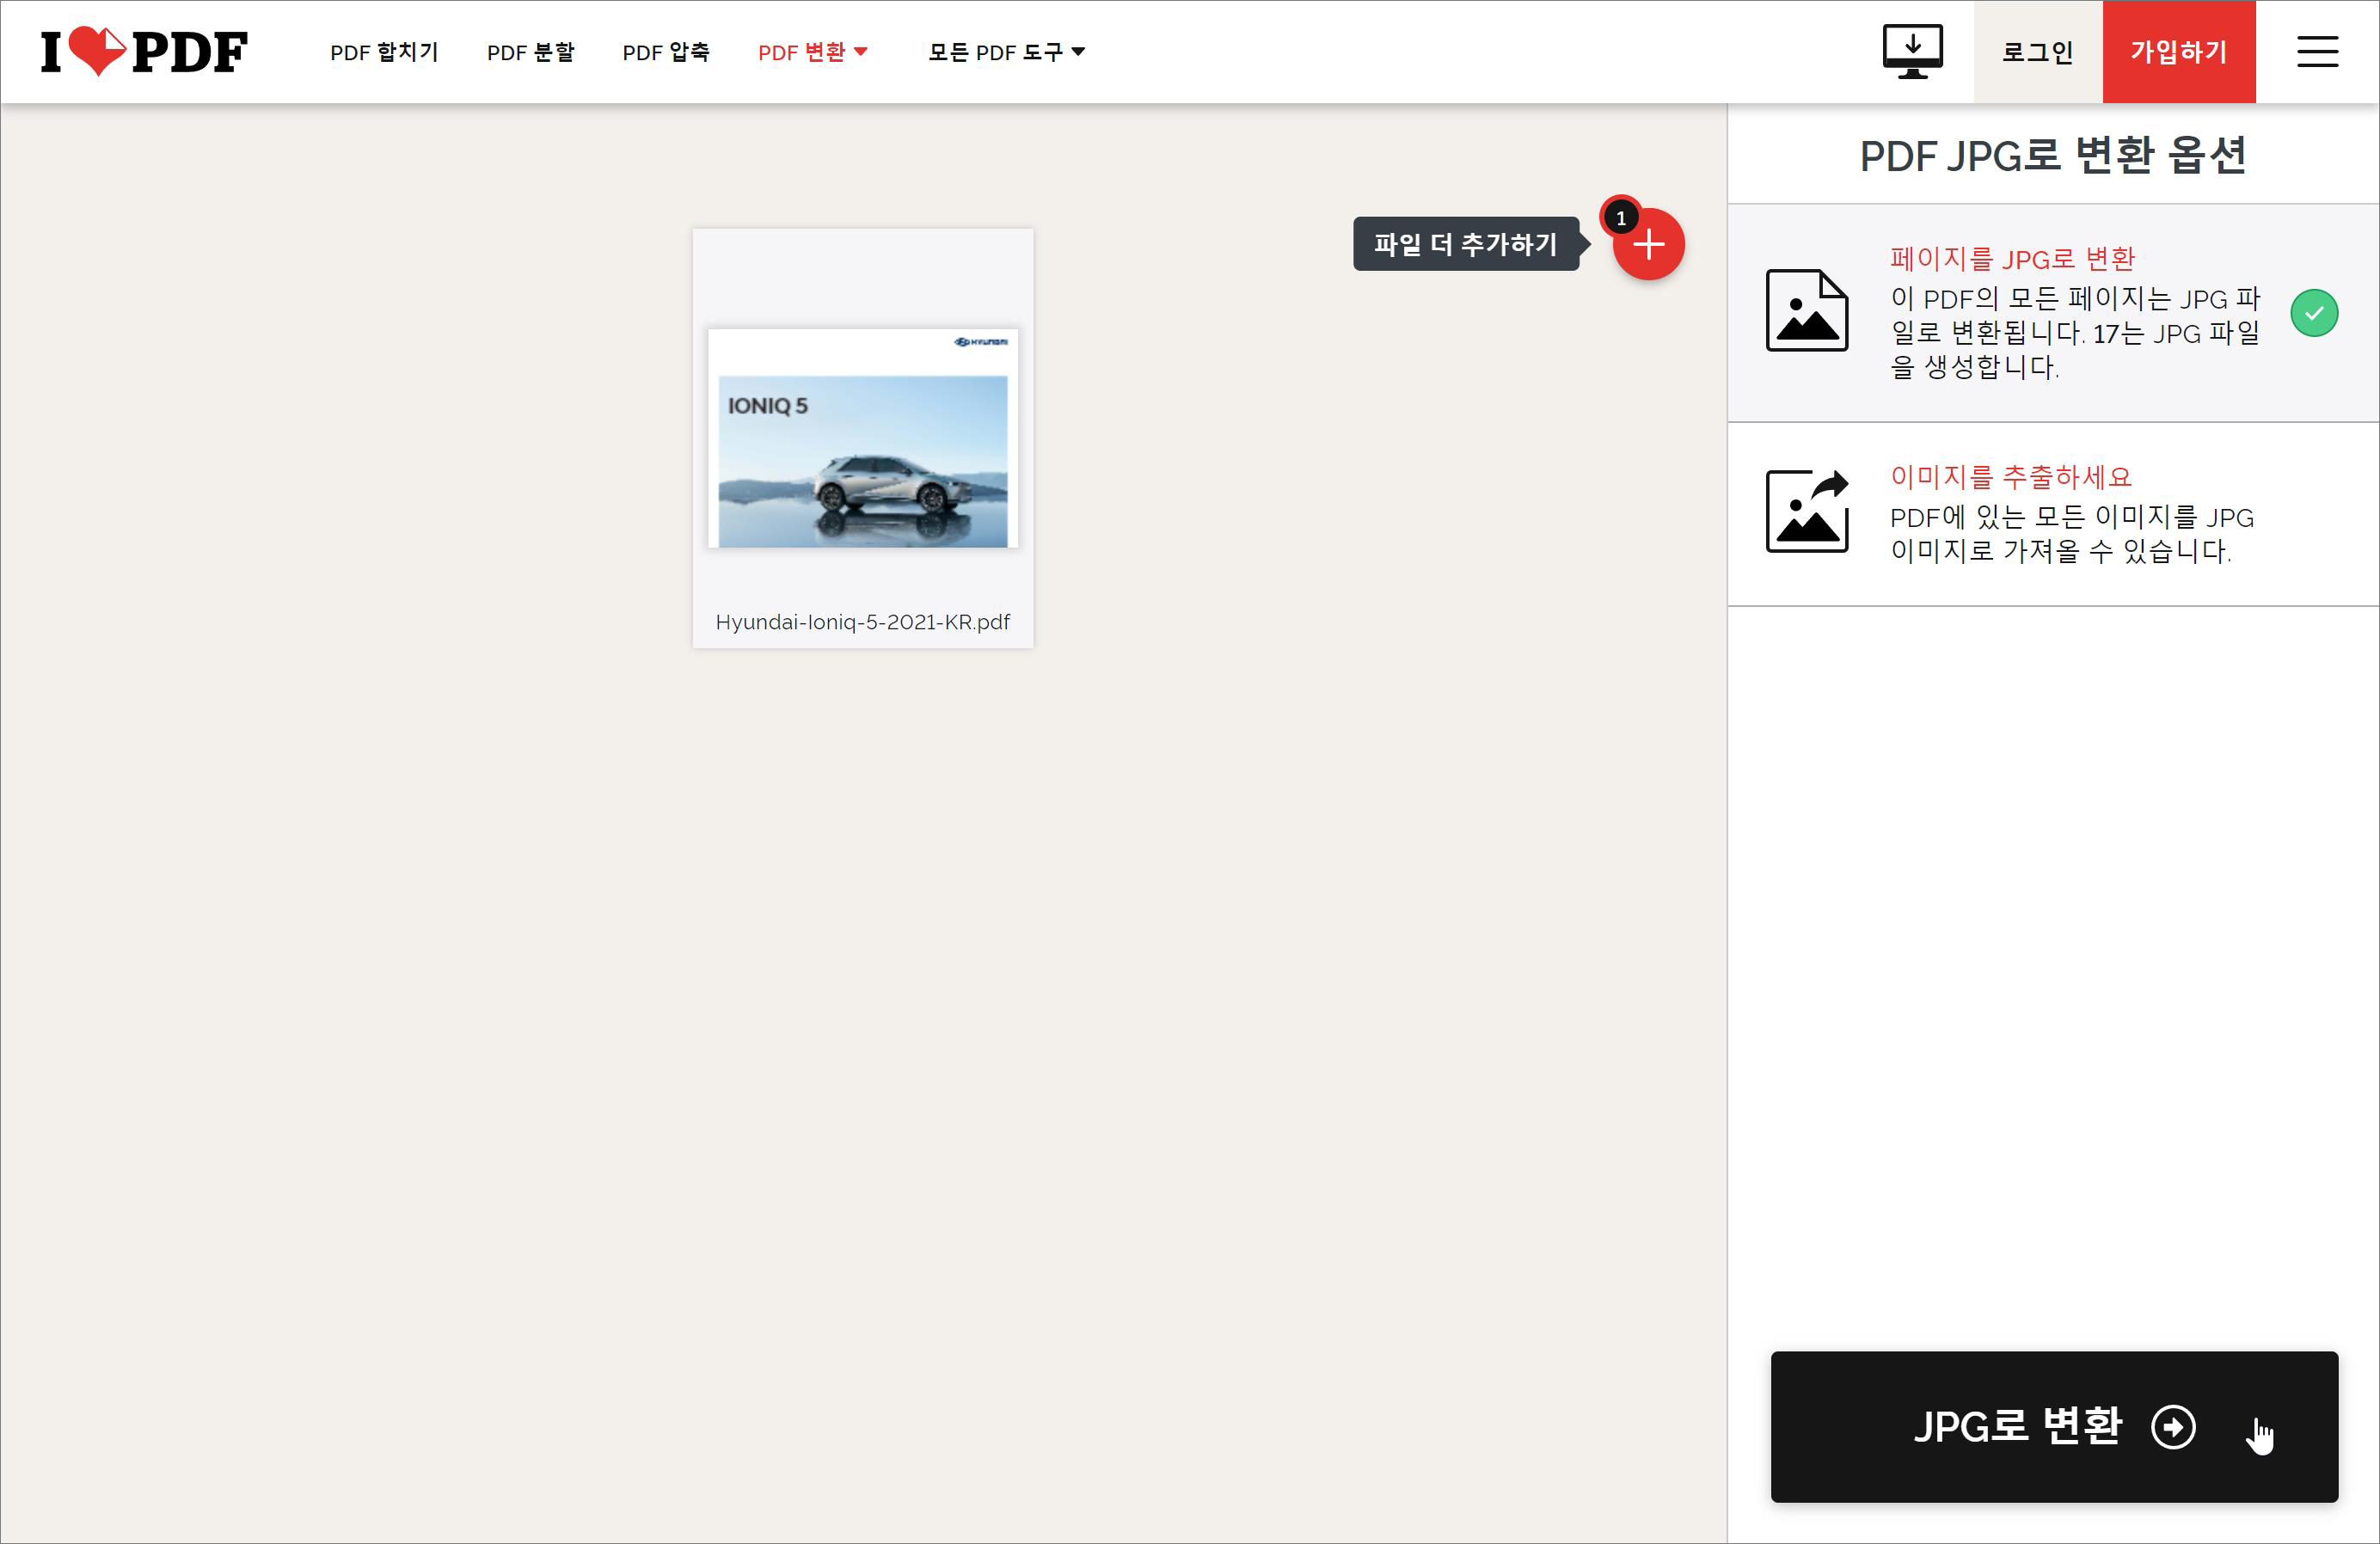
Task: Click the extract images icon
Action: pyautogui.click(x=1806, y=511)
